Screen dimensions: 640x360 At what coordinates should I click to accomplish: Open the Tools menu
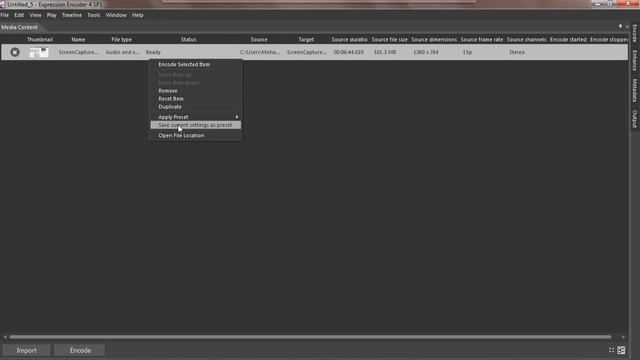pos(94,15)
